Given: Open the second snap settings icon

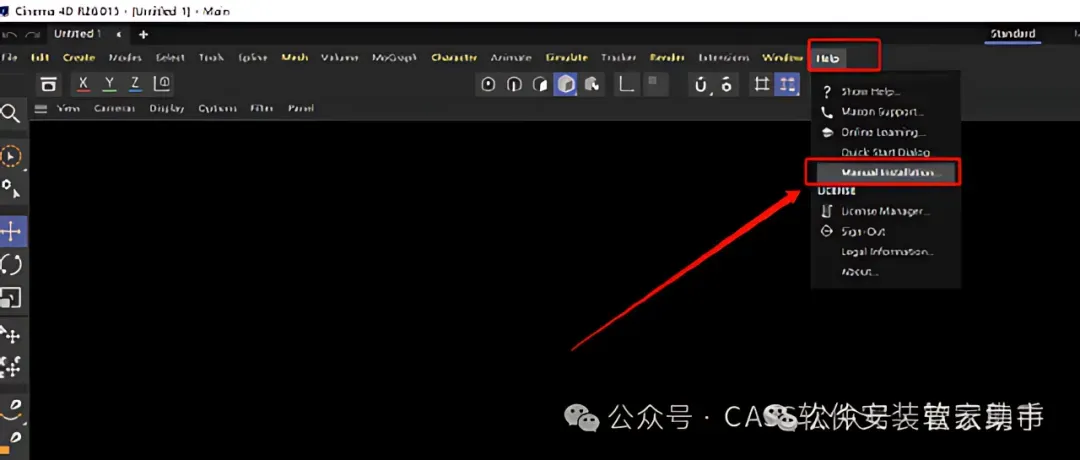Looking at the screenshot, I should [x=726, y=85].
